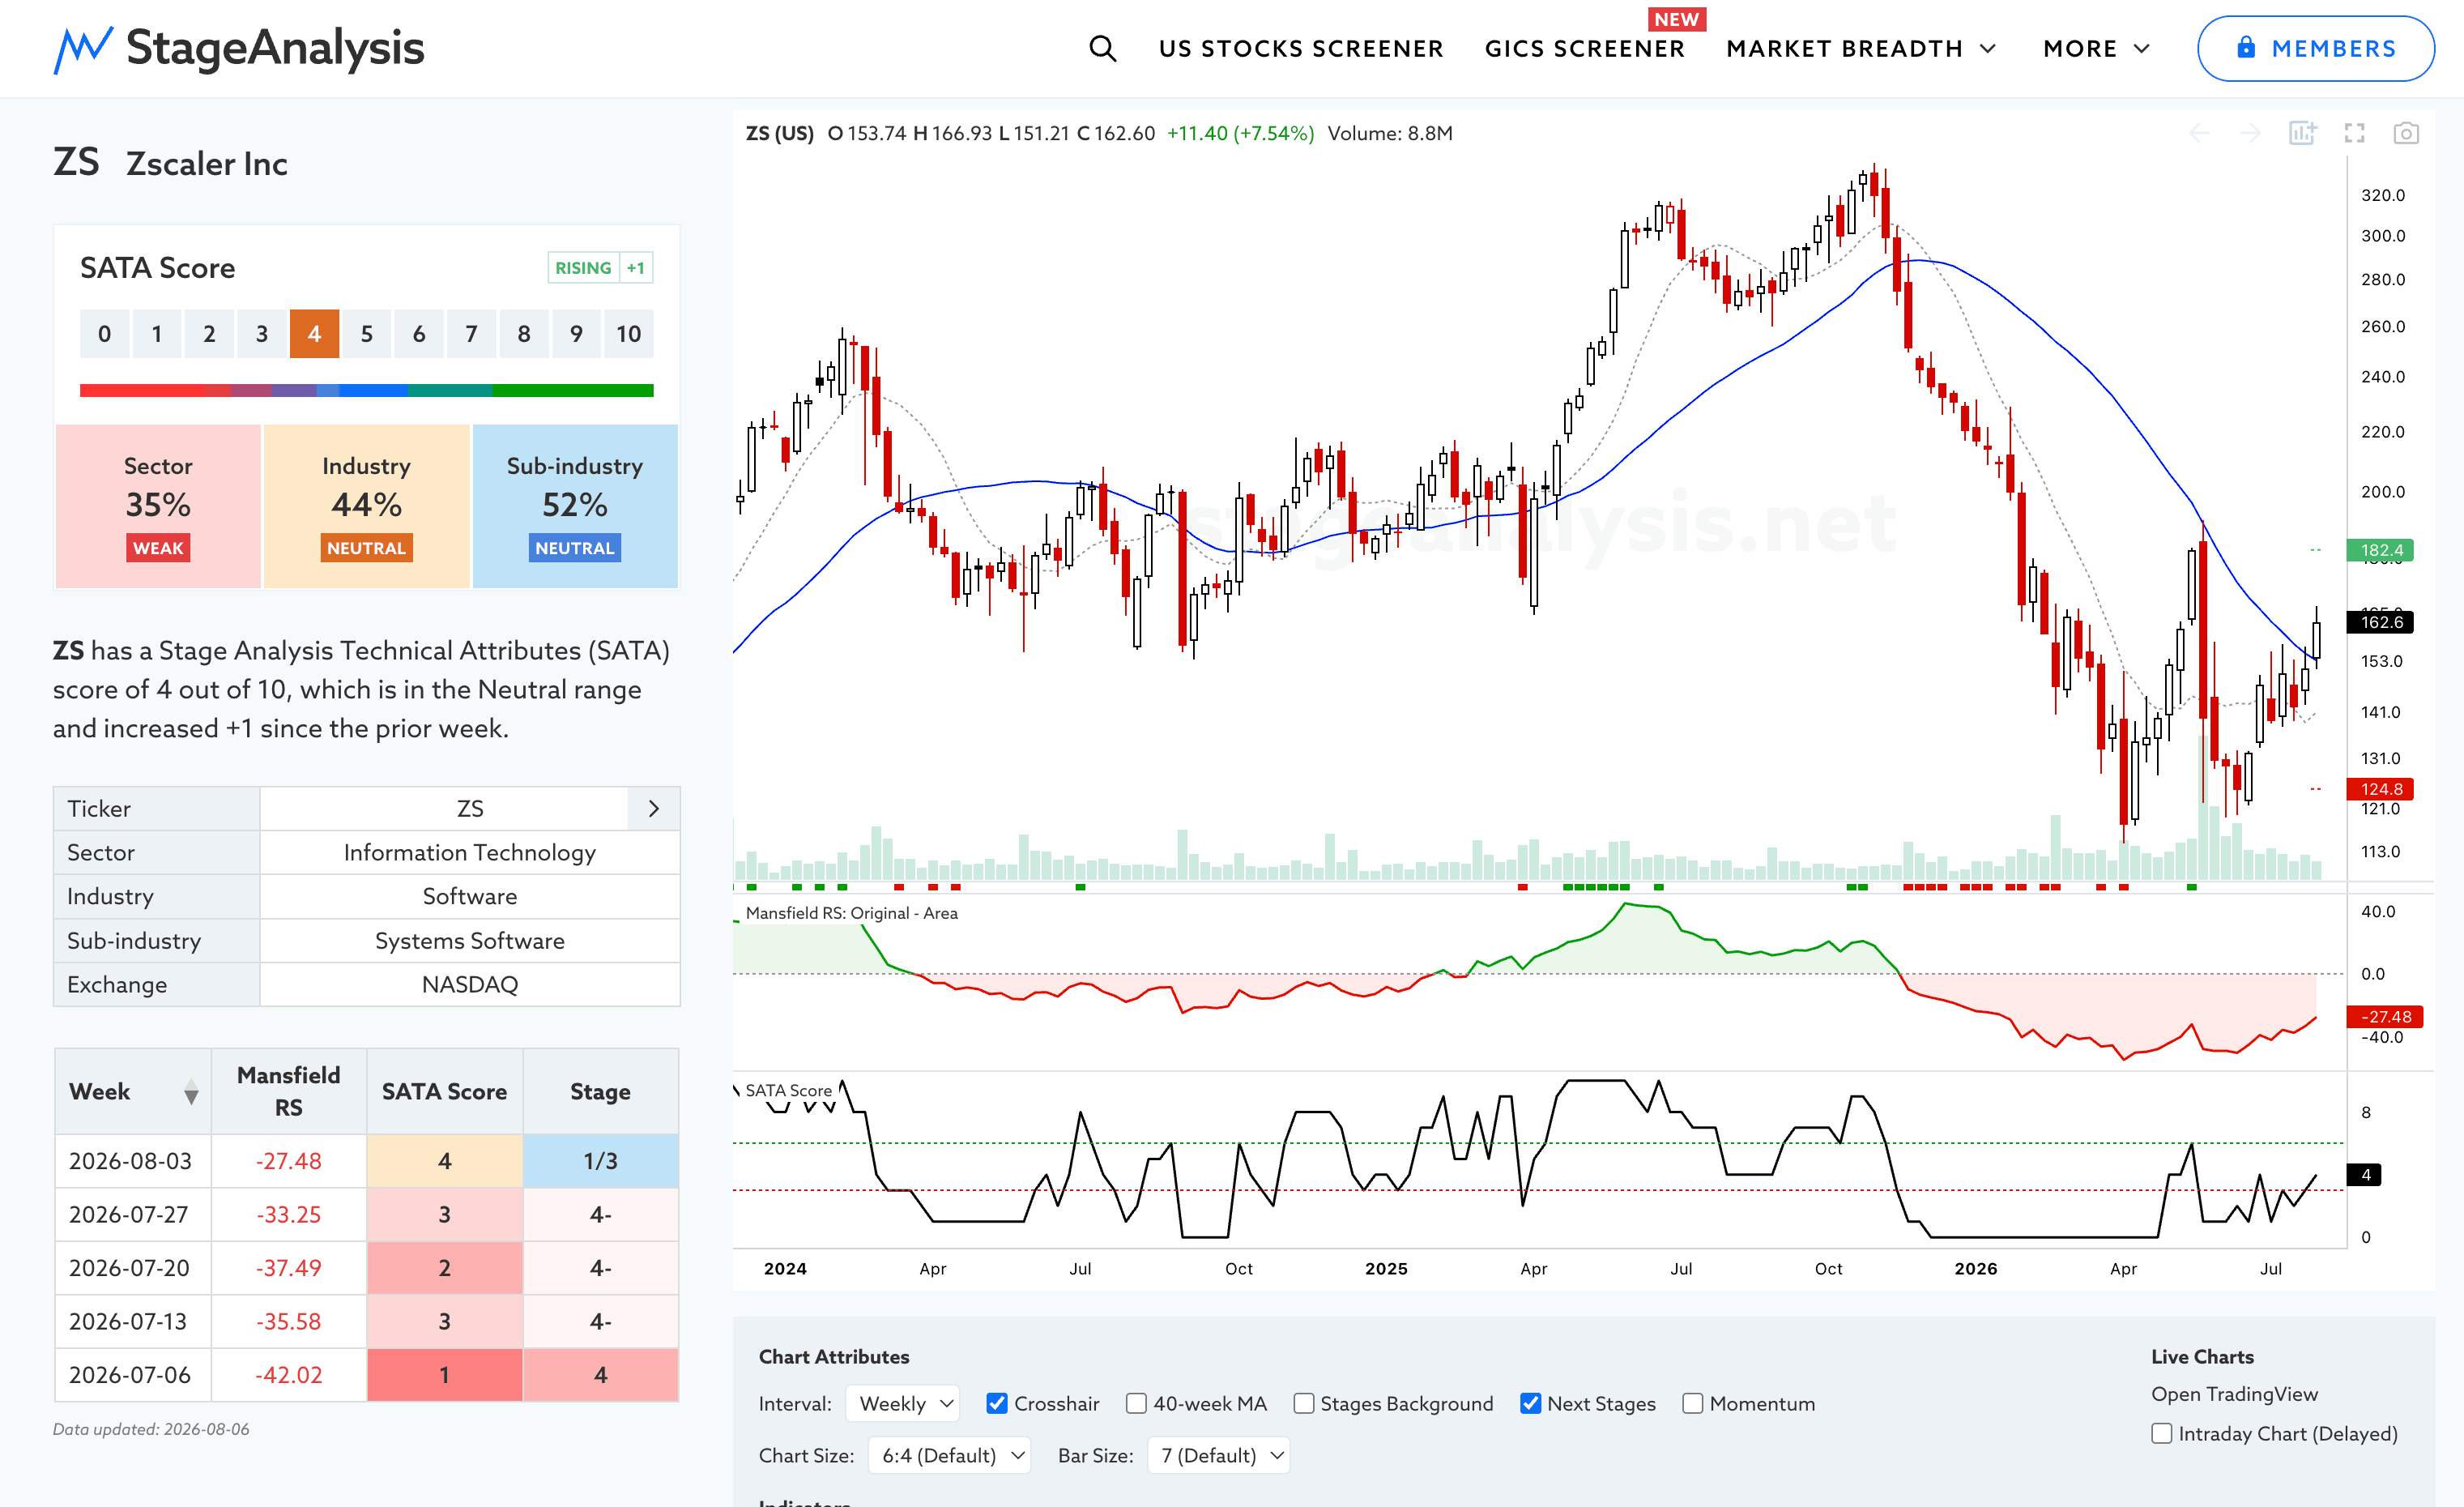The height and width of the screenshot is (1507, 2464).
Task: Click the Zscaler Inc heading
Action: click(207, 163)
